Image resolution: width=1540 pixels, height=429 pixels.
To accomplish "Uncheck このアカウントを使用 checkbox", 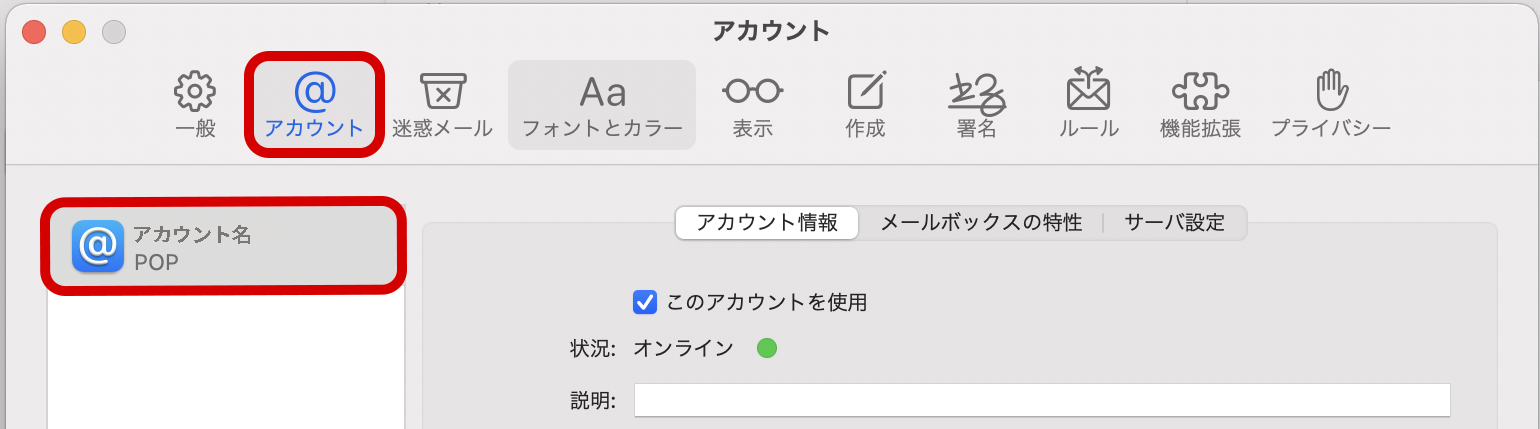I will point(645,301).
